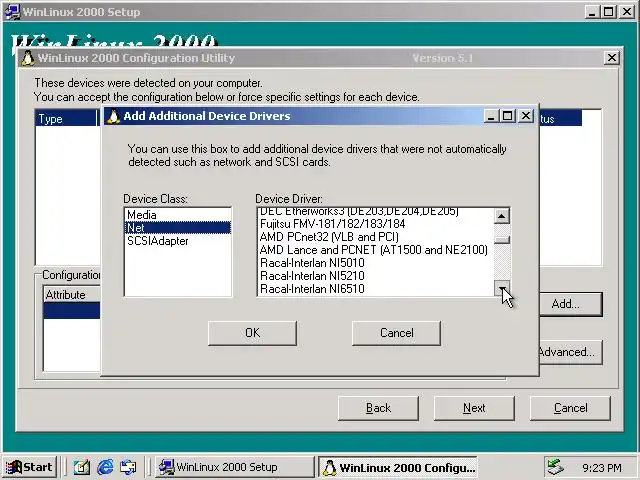The image size is (640, 480).
Task: Click penguin icon in Configuration Utility title bar
Action: click(28, 58)
